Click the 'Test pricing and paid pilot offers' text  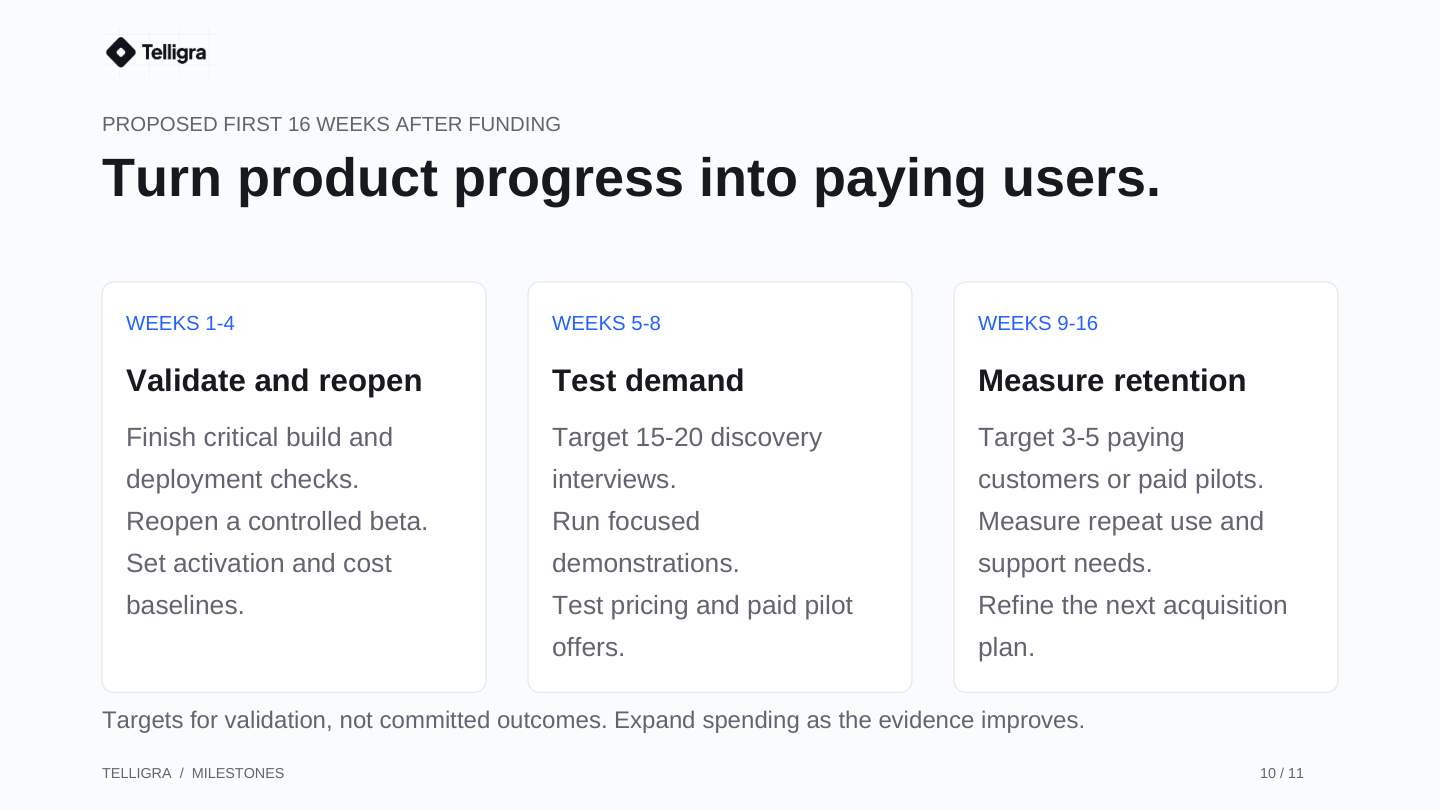(x=702, y=626)
